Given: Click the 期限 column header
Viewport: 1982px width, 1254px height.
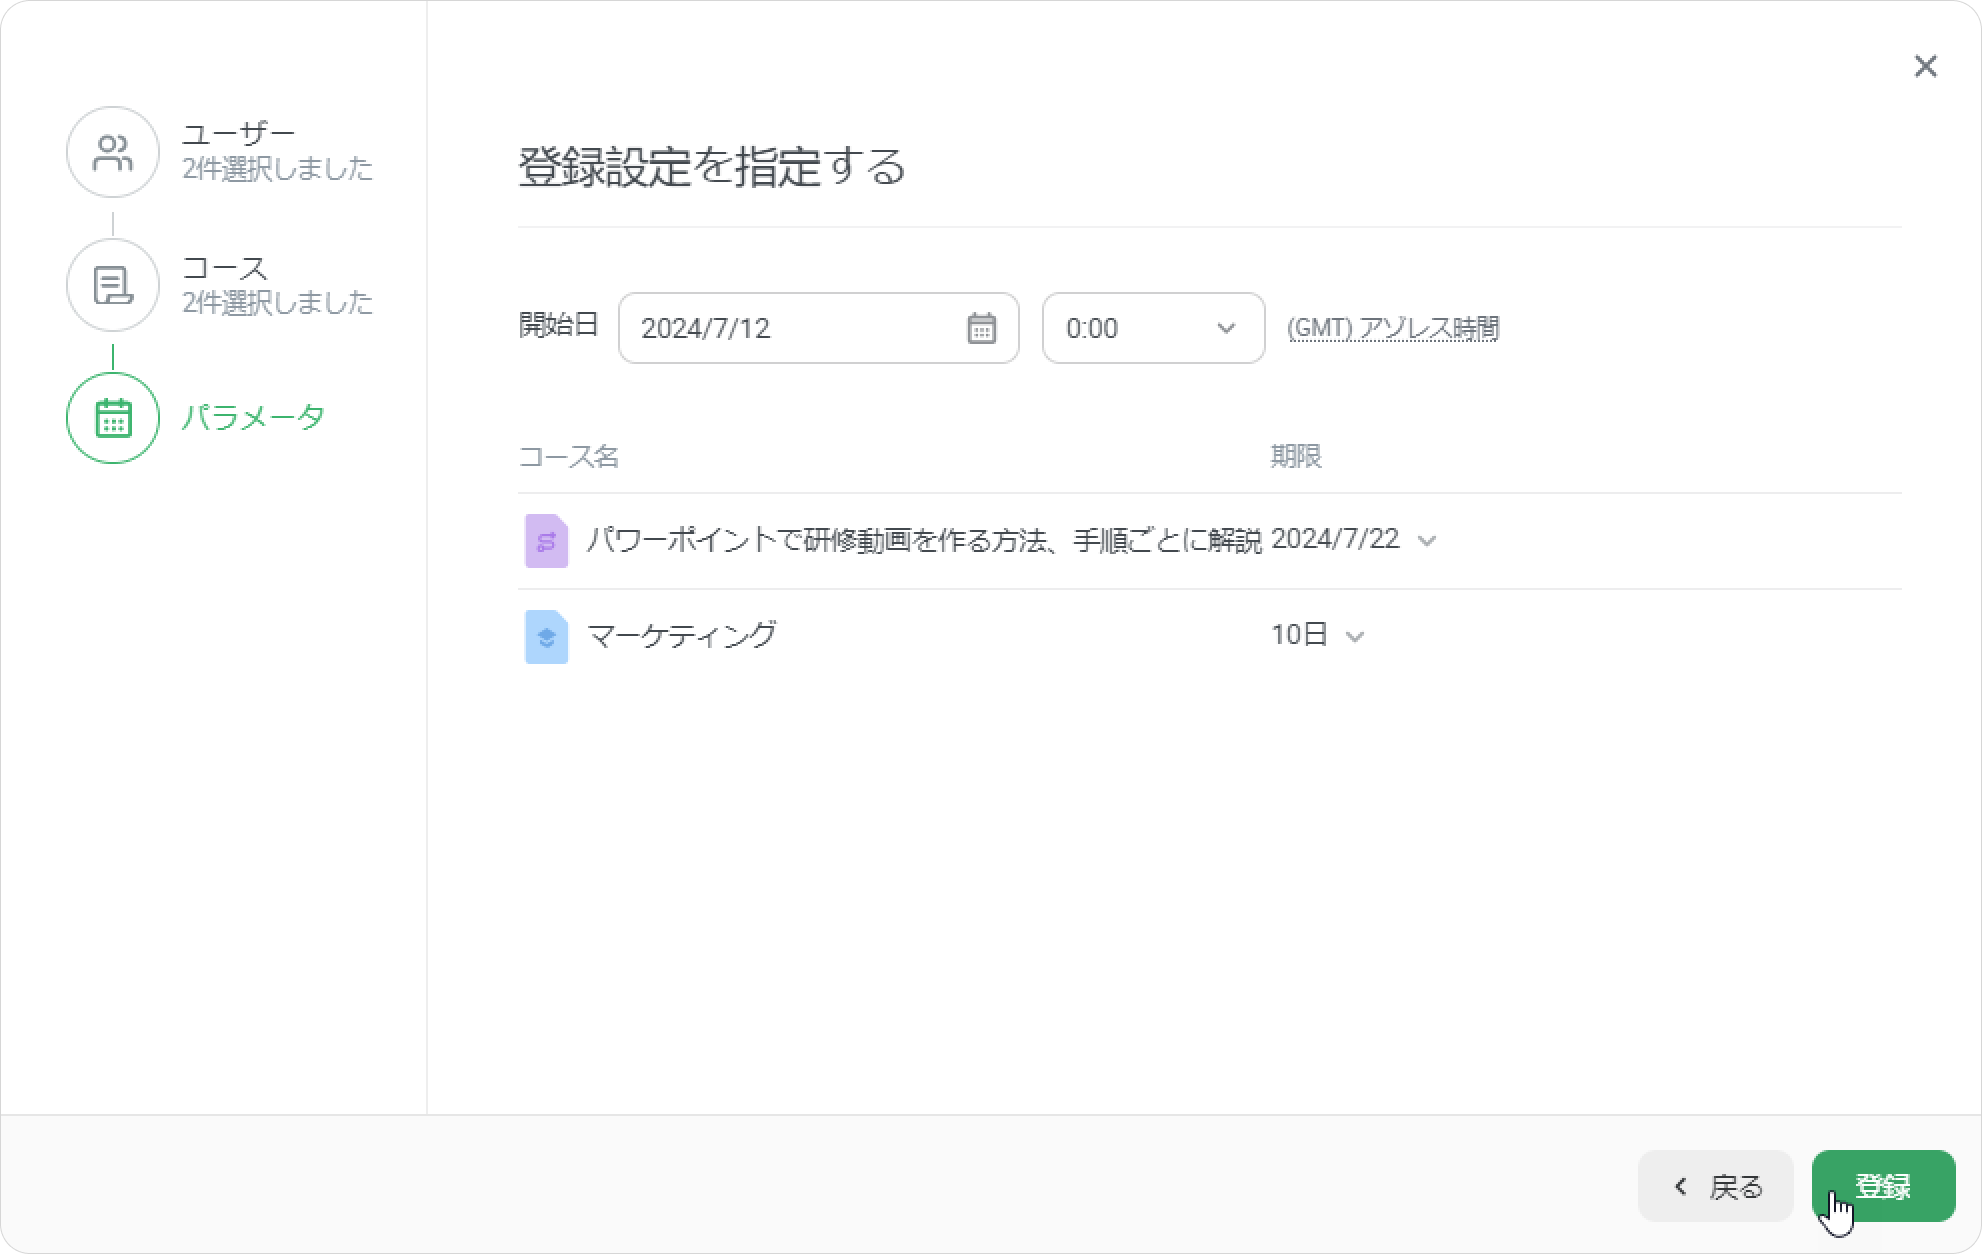Looking at the screenshot, I should tap(1296, 457).
